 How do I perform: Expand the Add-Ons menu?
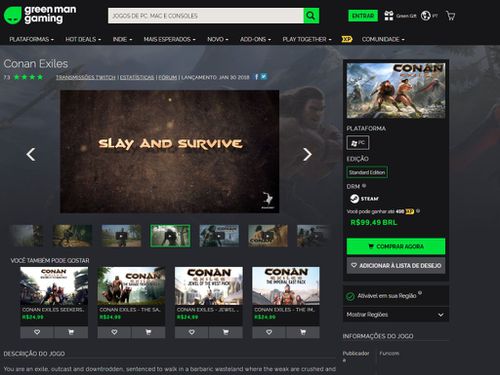click(255, 39)
